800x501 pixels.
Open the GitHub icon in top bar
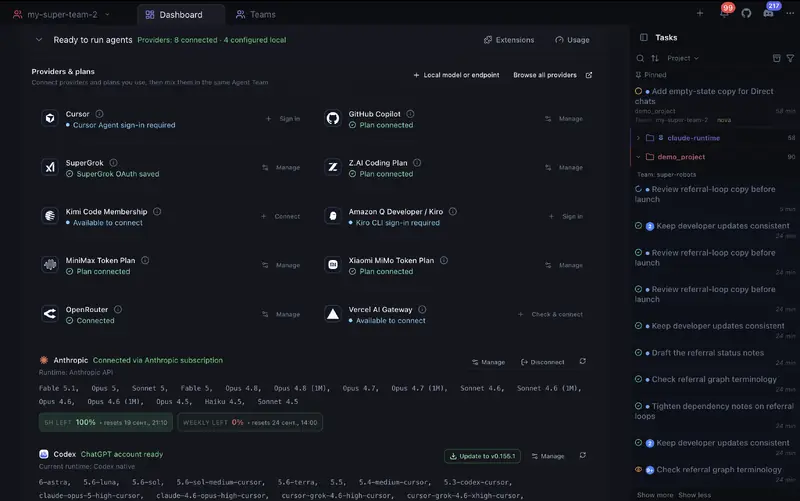746,13
